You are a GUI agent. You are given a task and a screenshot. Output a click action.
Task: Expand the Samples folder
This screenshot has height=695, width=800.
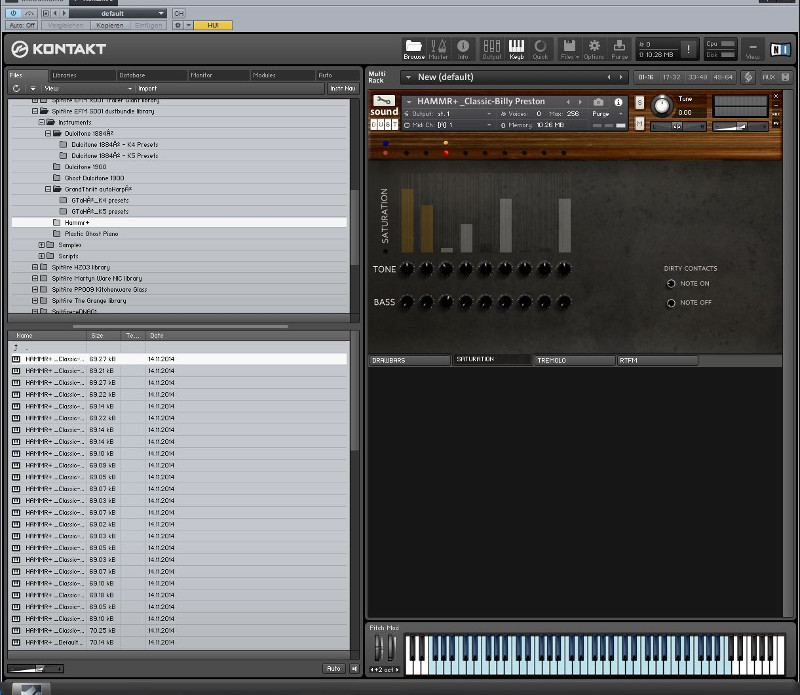[42, 245]
